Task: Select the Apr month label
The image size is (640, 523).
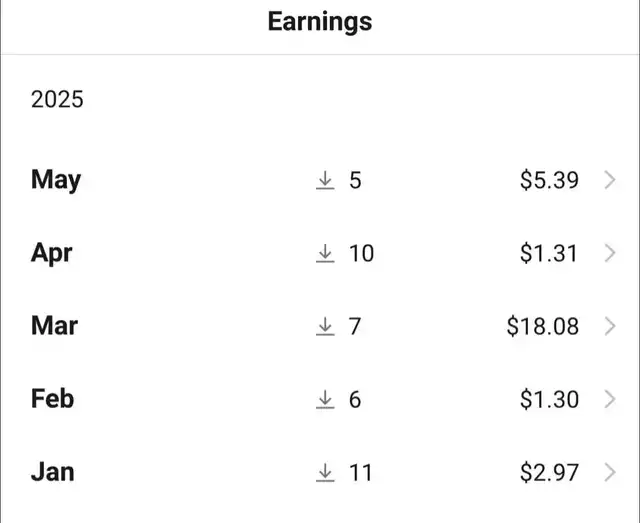Action: [52, 254]
